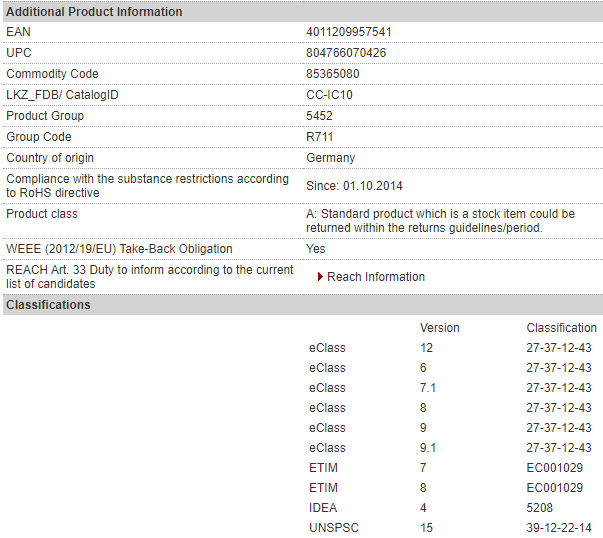
Task: Select the Product Group value 5452
Action: [319, 116]
